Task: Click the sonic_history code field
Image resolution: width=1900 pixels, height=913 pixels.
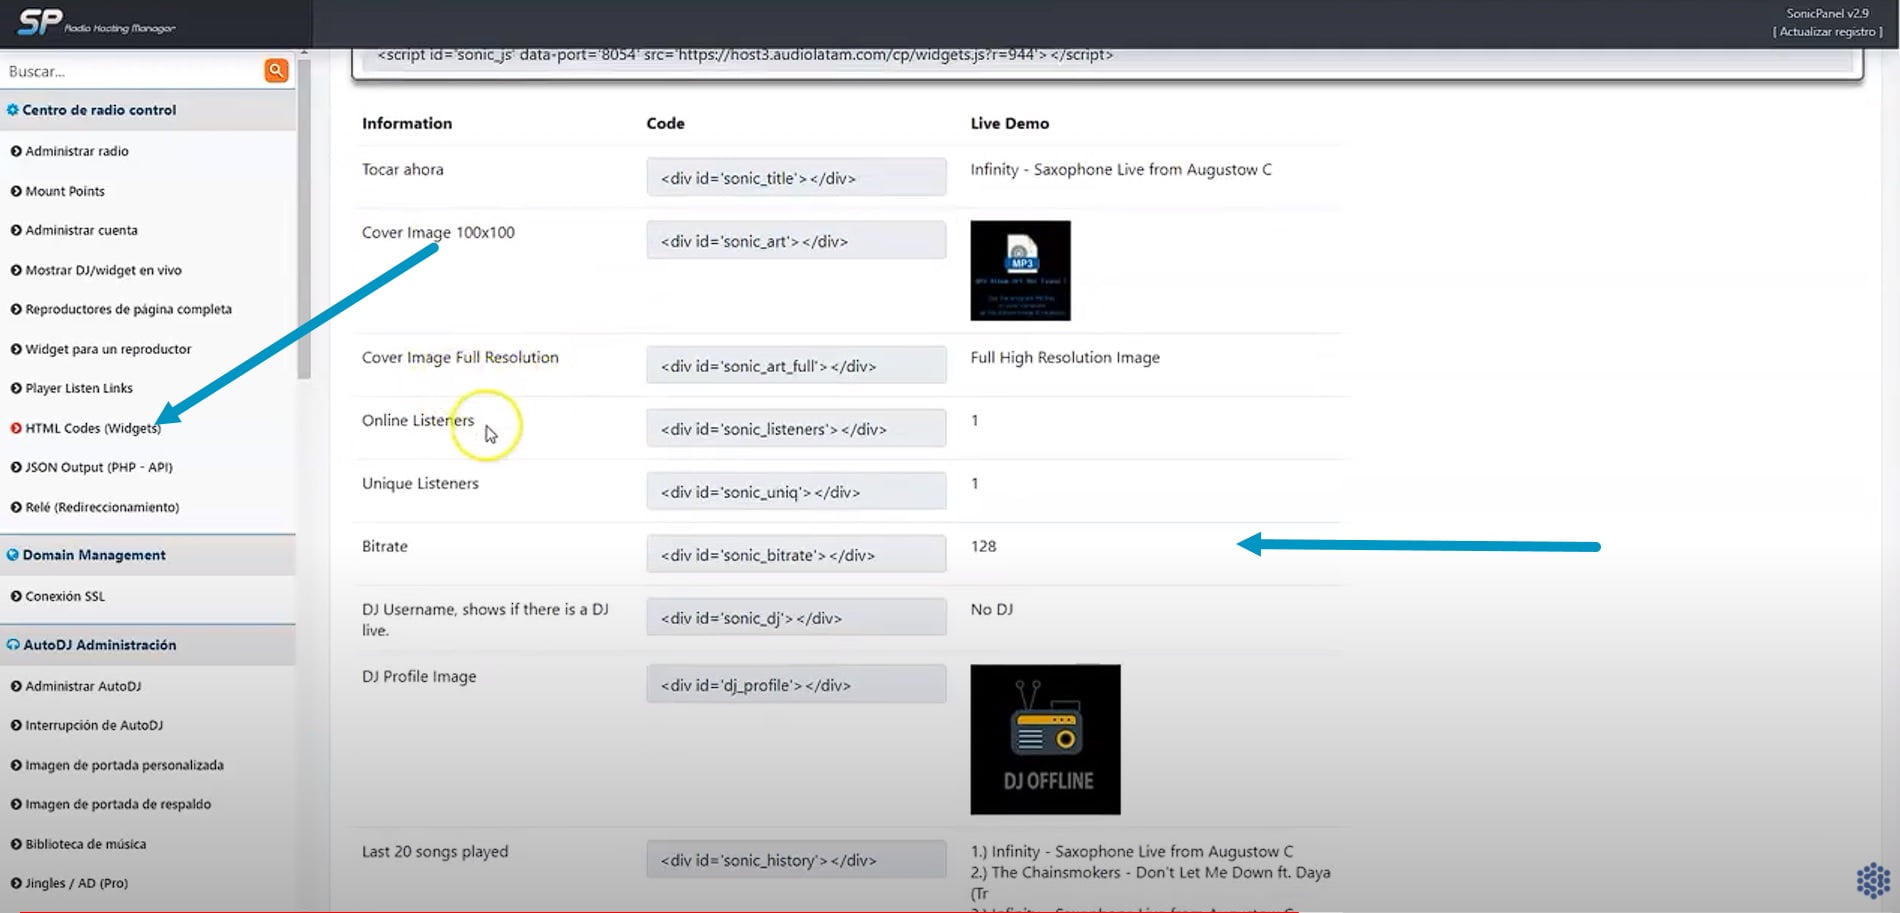Action: (x=796, y=860)
